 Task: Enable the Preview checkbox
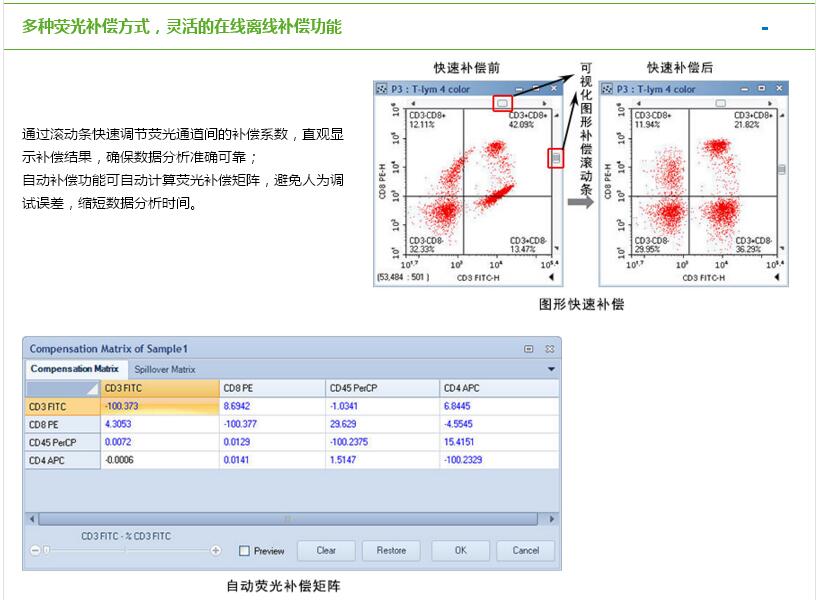[x=244, y=551]
